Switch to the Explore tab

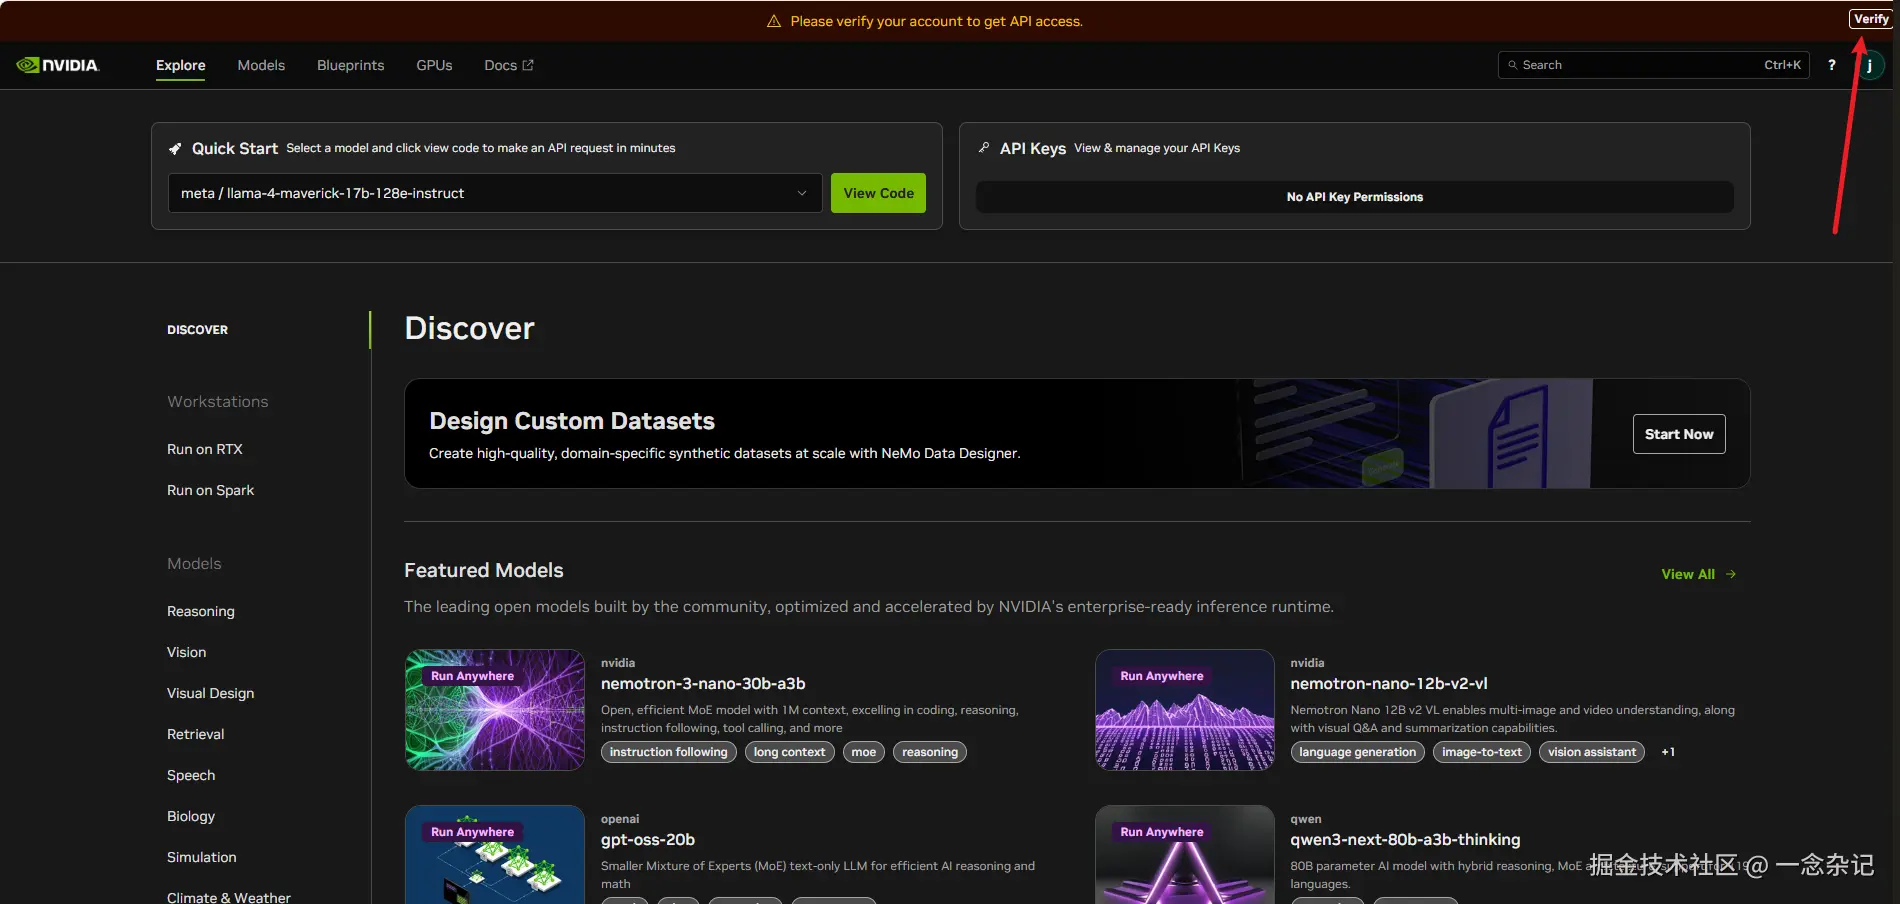pos(180,65)
